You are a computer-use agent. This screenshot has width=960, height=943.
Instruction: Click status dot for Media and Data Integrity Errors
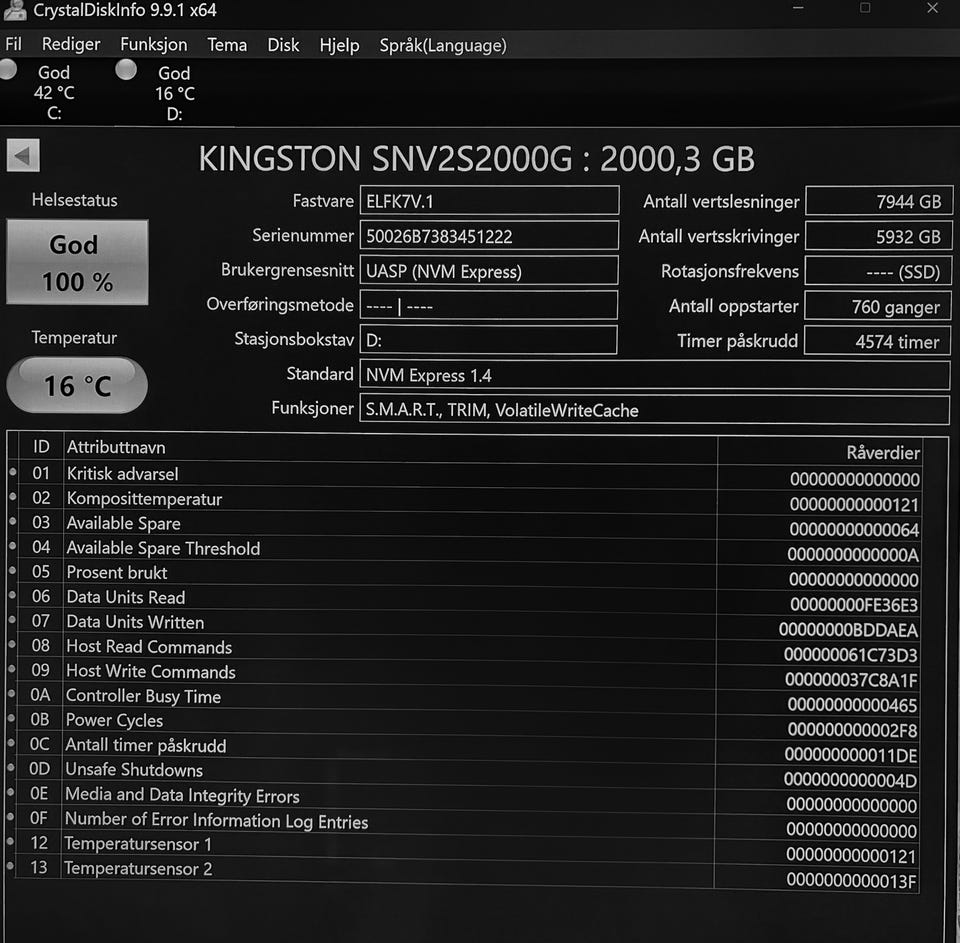point(11,792)
